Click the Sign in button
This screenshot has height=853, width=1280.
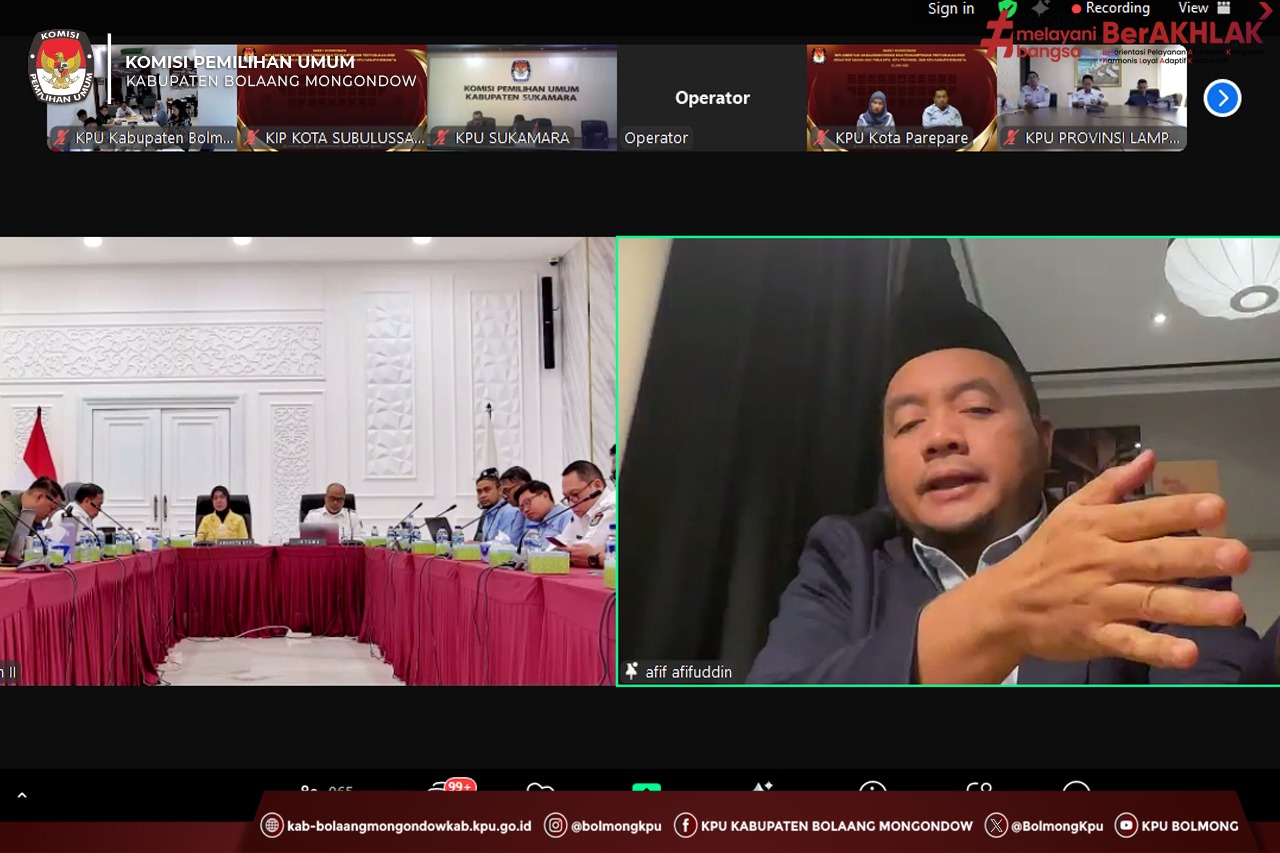pos(950,9)
